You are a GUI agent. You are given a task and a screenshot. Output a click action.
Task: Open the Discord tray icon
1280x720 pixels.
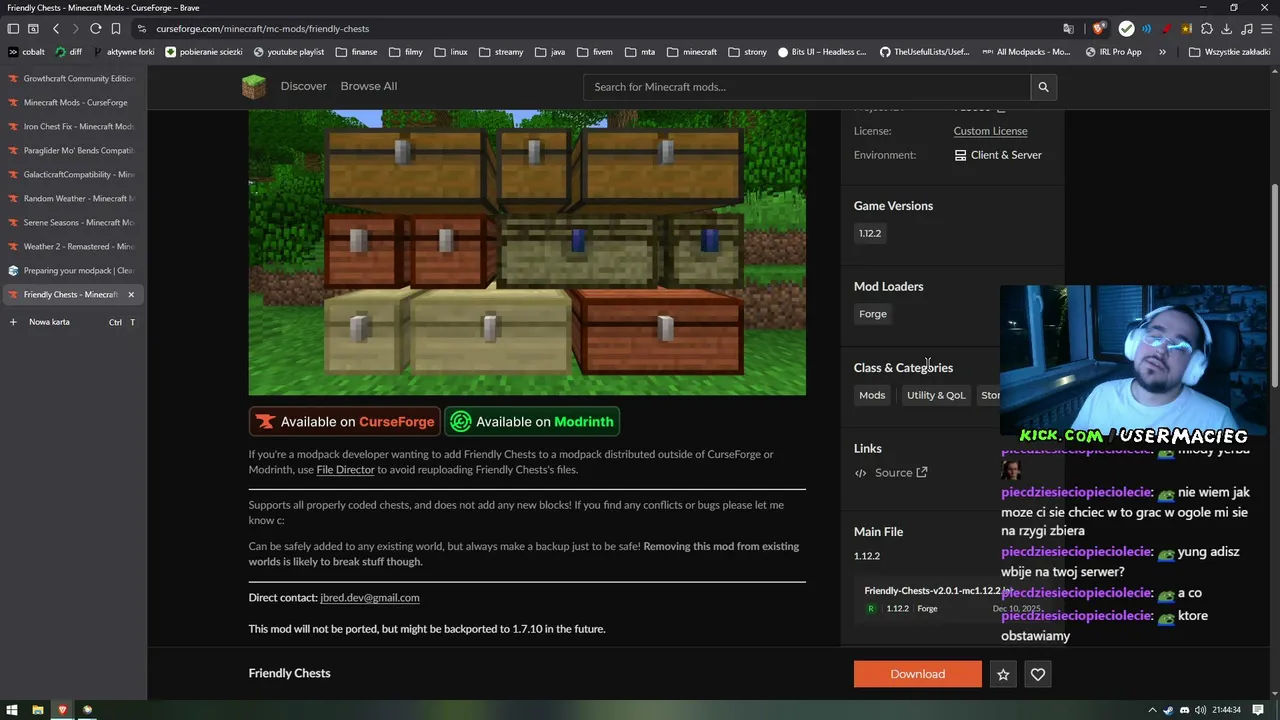click(x=1184, y=710)
